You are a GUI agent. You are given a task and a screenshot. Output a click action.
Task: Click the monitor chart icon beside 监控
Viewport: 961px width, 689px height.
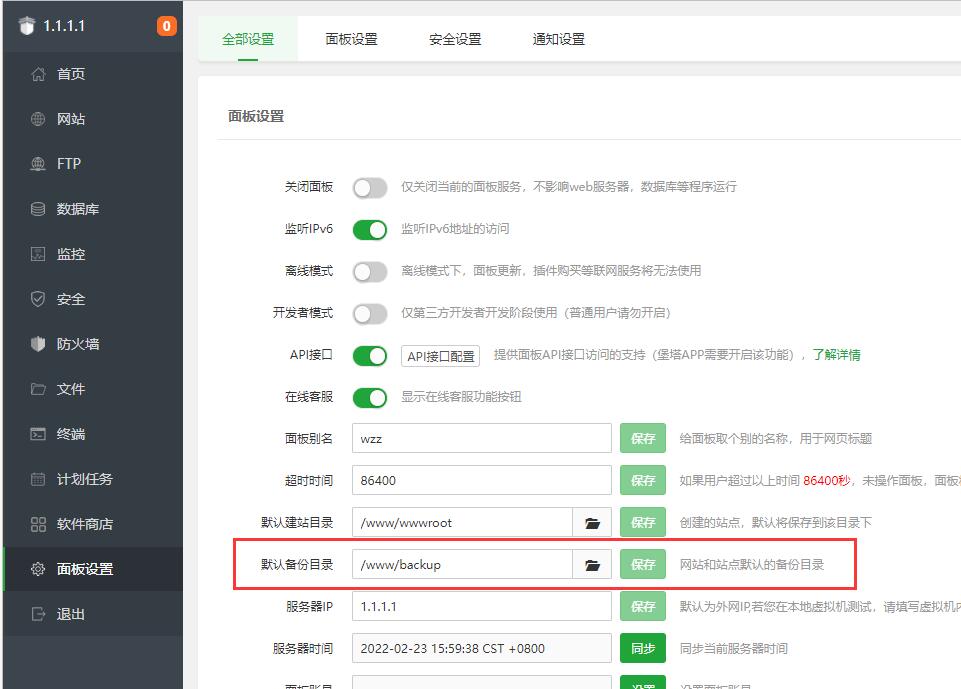(x=38, y=254)
